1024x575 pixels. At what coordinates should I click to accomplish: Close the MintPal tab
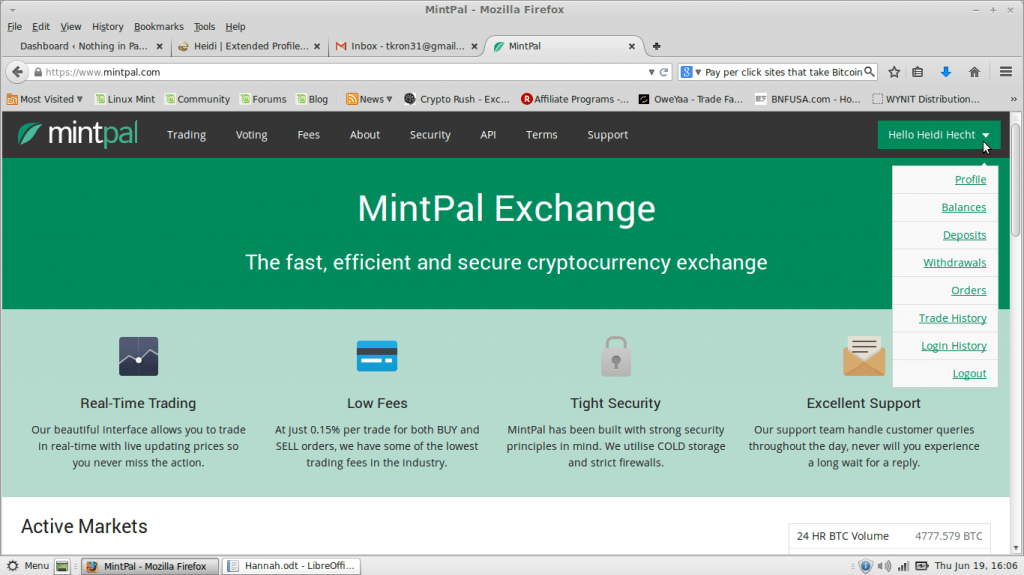click(632, 46)
